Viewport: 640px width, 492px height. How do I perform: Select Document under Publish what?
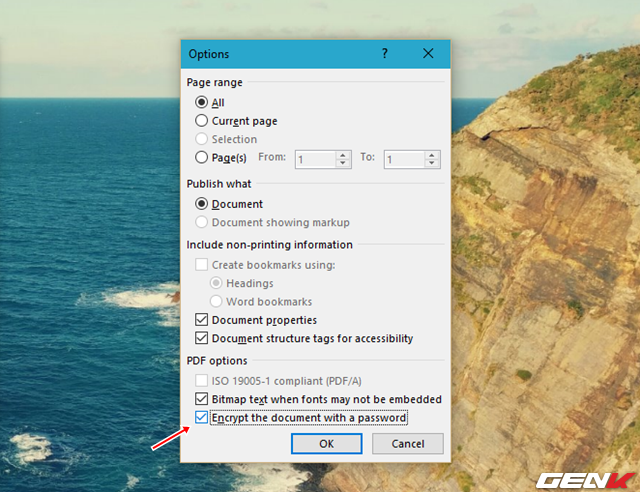coord(202,204)
